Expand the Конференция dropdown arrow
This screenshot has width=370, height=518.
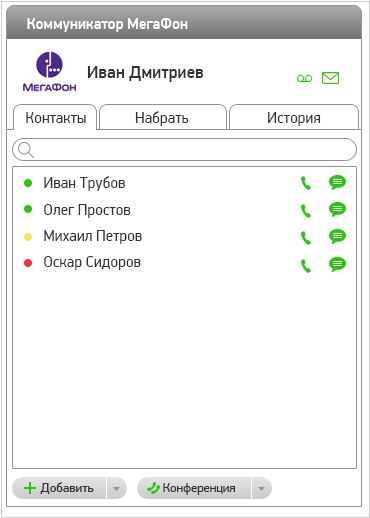click(262, 488)
